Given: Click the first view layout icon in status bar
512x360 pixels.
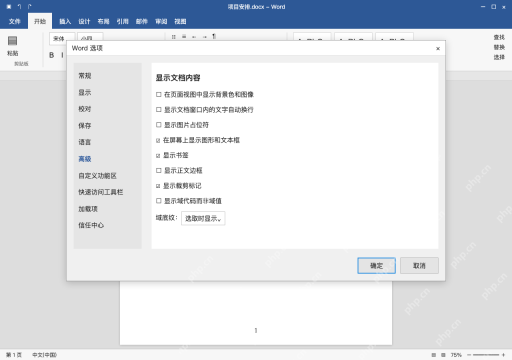Looking at the screenshot, I should click(434, 355).
